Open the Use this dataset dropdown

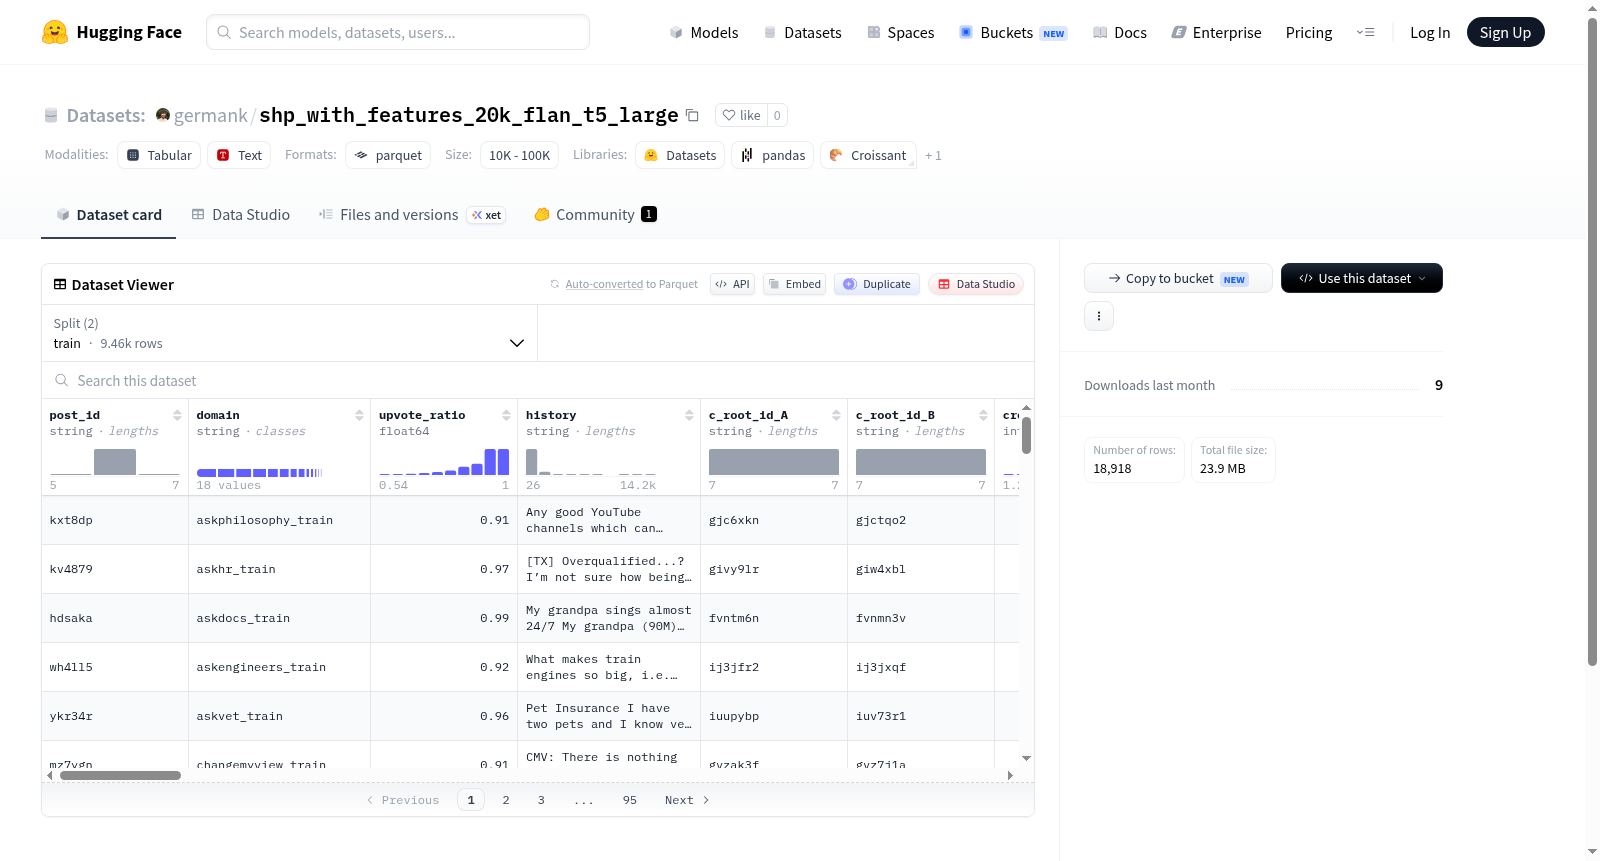pyautogui.click(x=1361, y=278)
